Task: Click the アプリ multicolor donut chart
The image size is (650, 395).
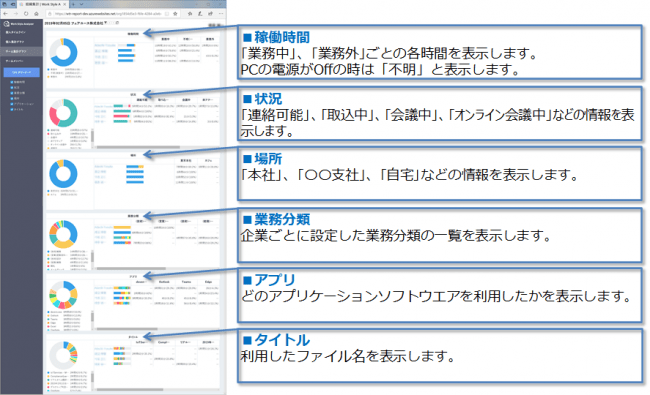Action: [x=63, y=295]
